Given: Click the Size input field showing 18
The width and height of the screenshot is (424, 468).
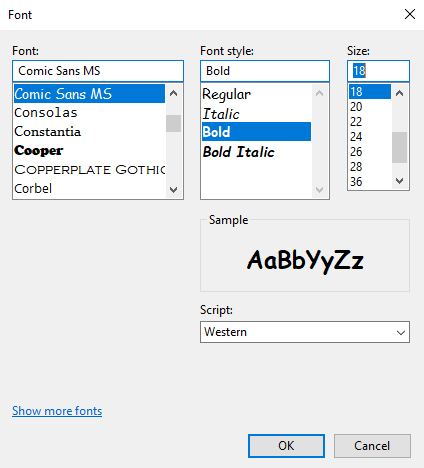Looking at the screenshot, I should point(378,71).
